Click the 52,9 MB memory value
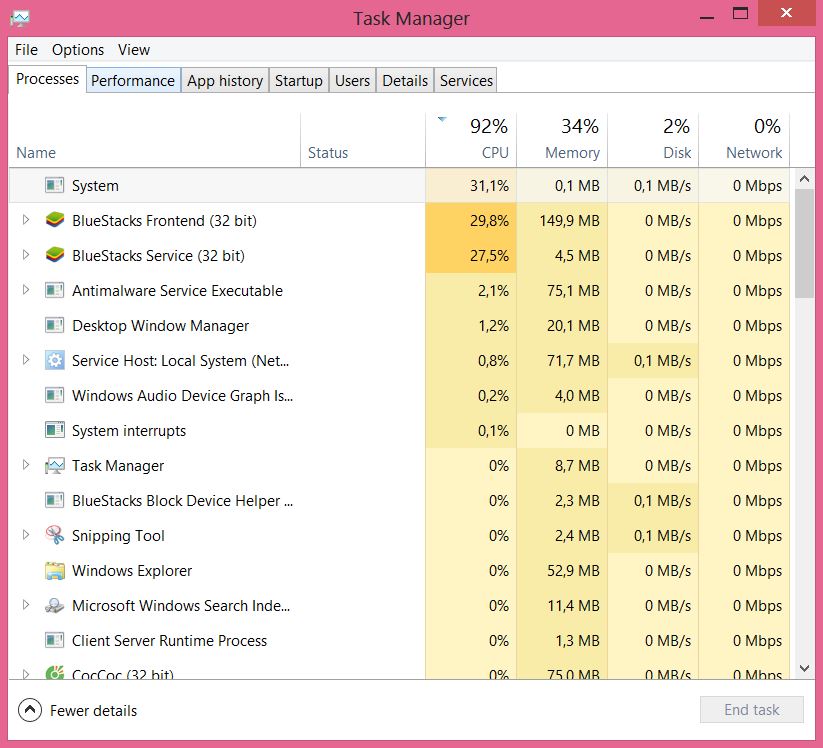 (x=573, y=571)
